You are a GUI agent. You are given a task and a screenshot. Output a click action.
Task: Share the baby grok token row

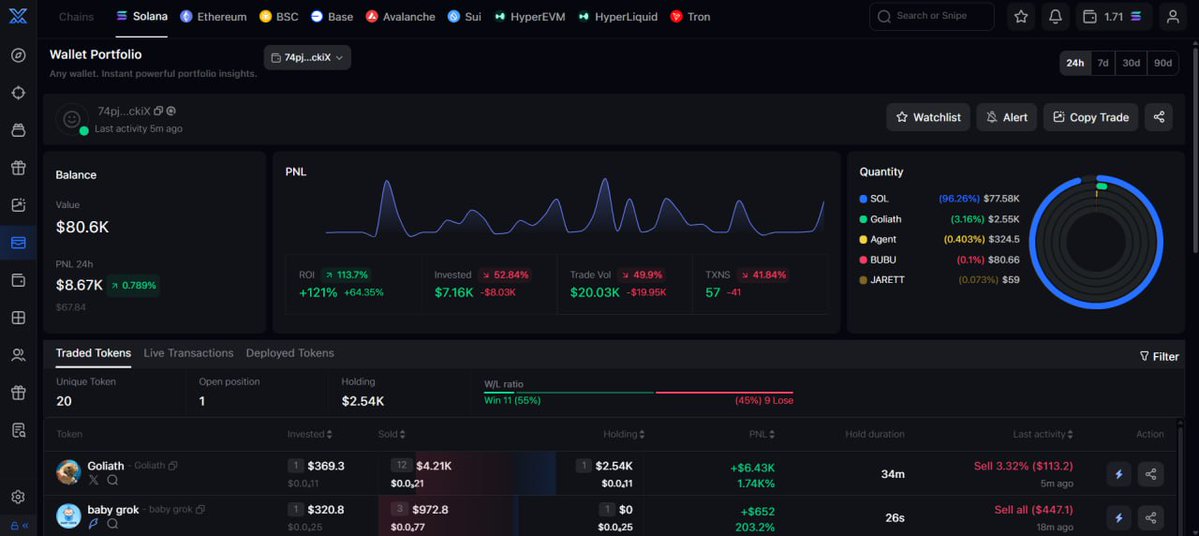click(x=1151, y=518)
